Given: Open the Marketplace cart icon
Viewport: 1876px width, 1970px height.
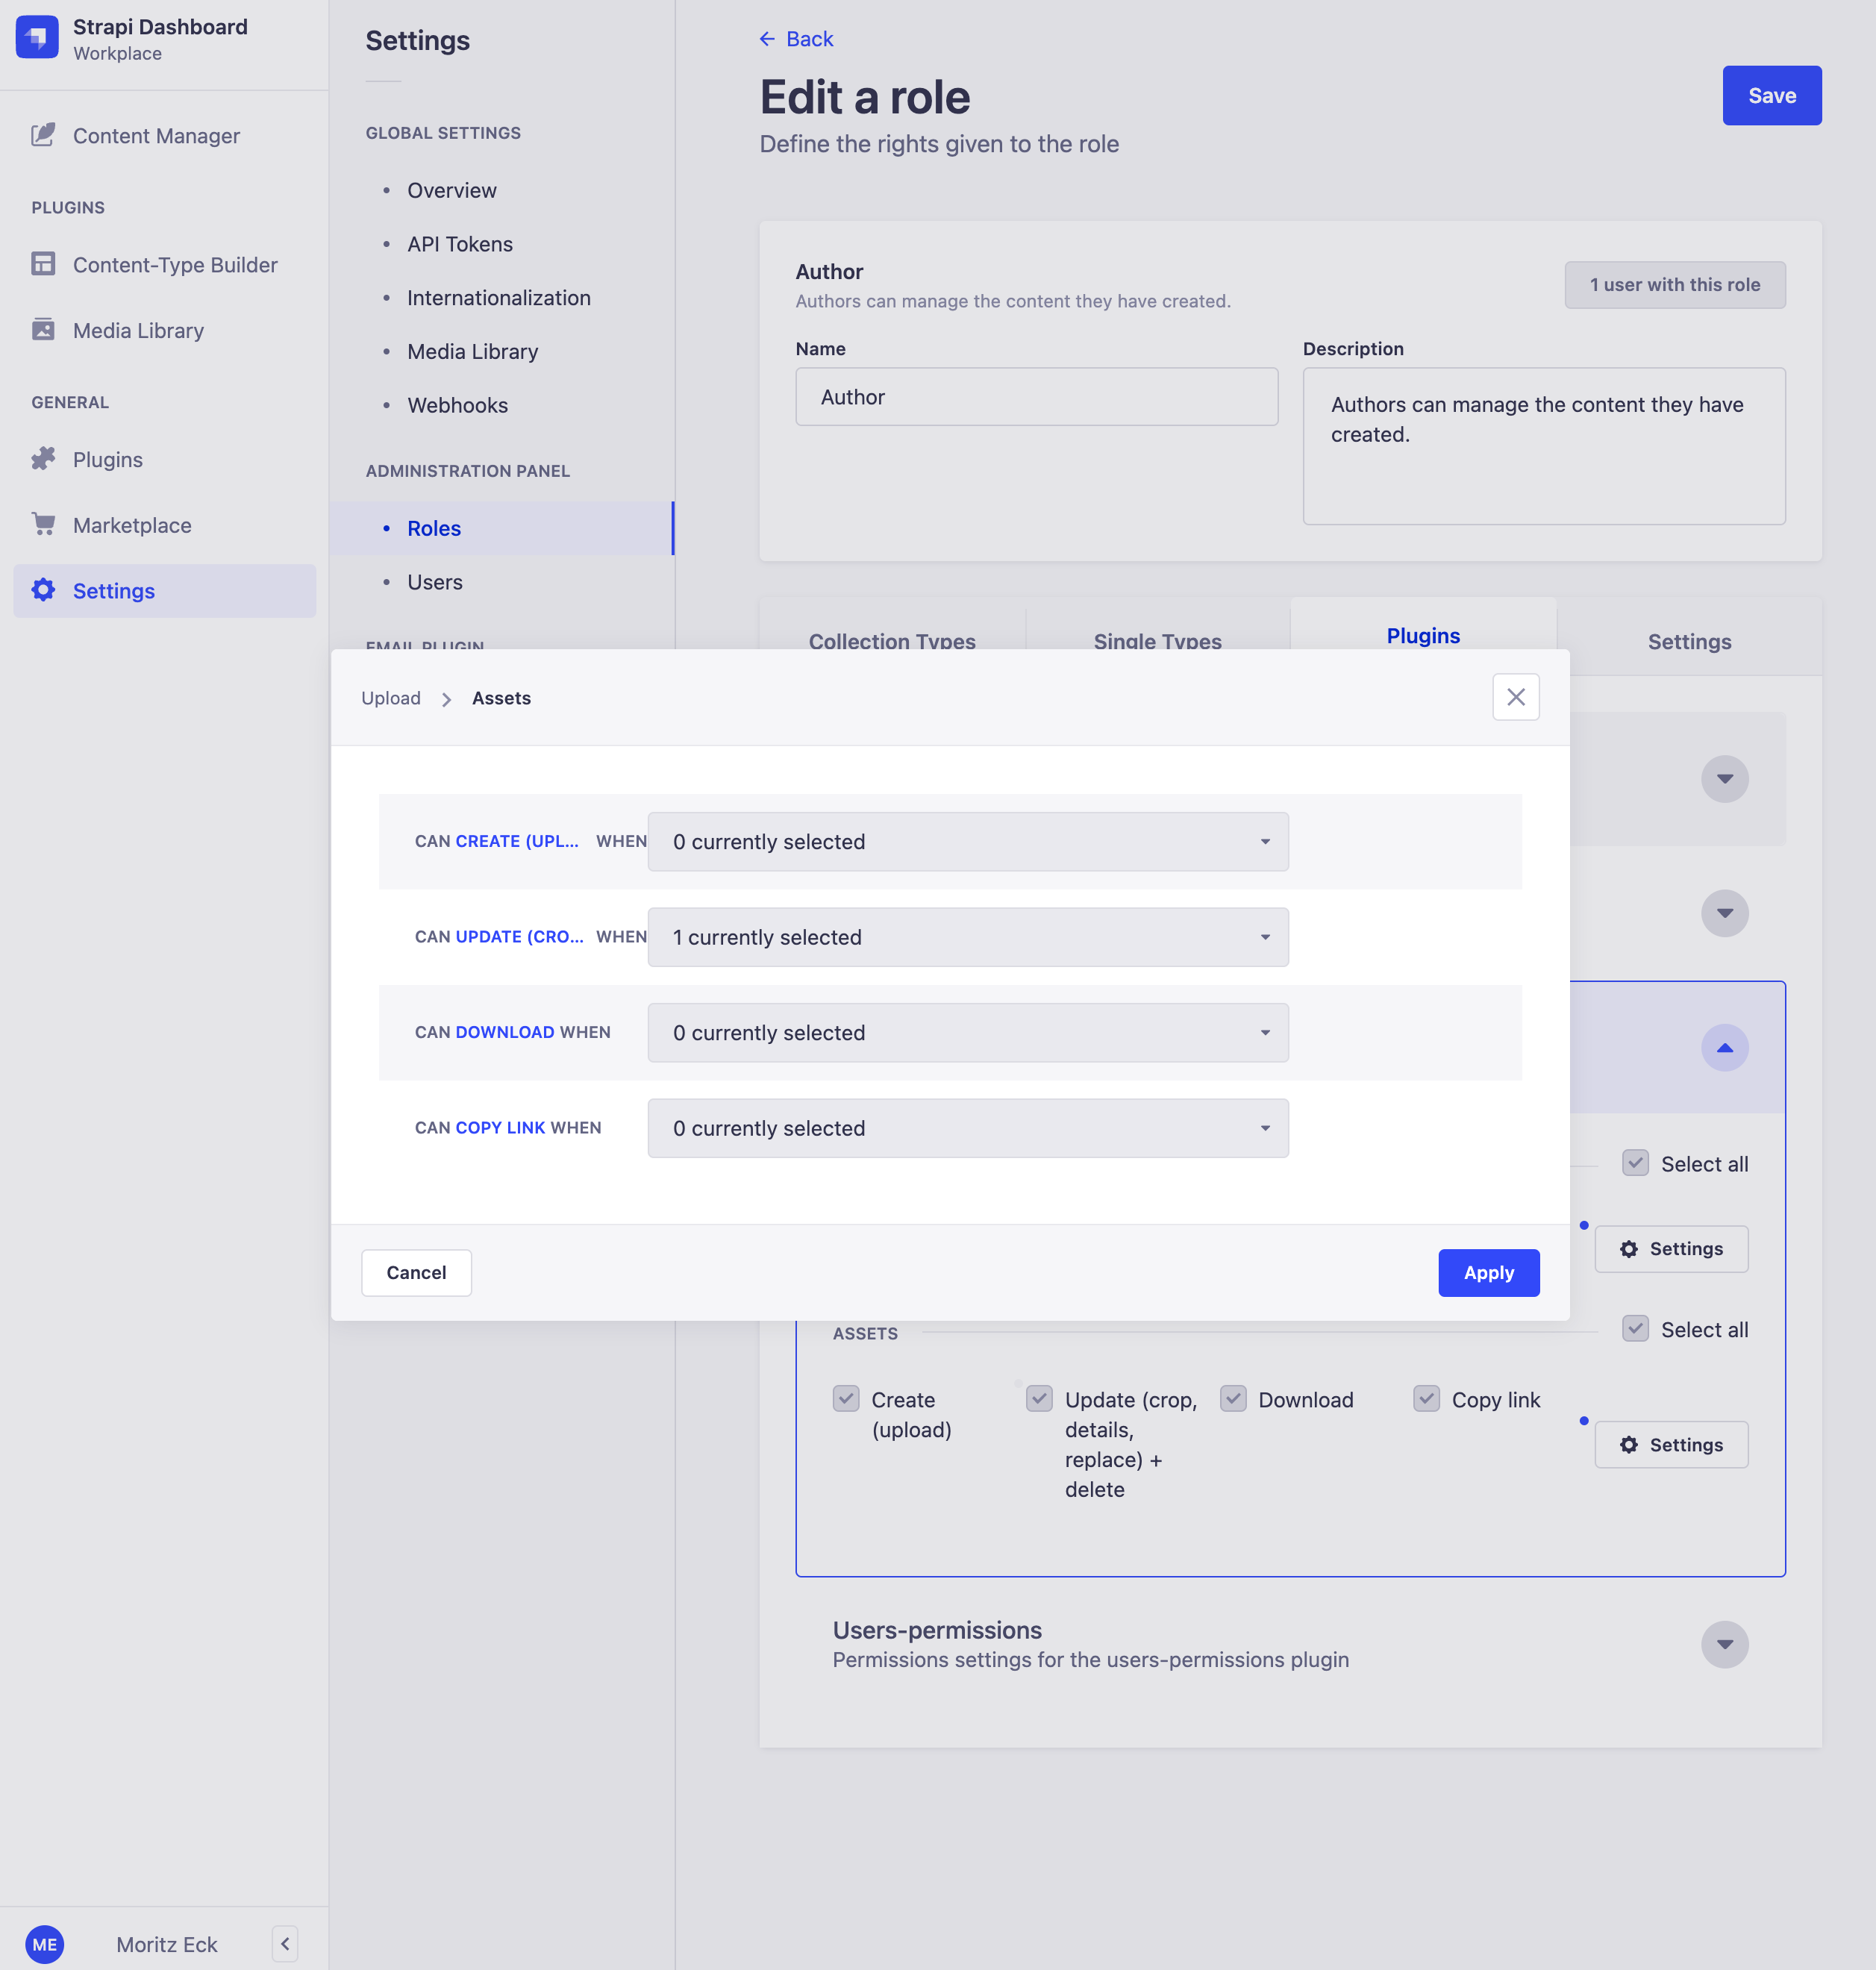Looking at the screenshot, I should pyautogui.click(x=44, y=524).
